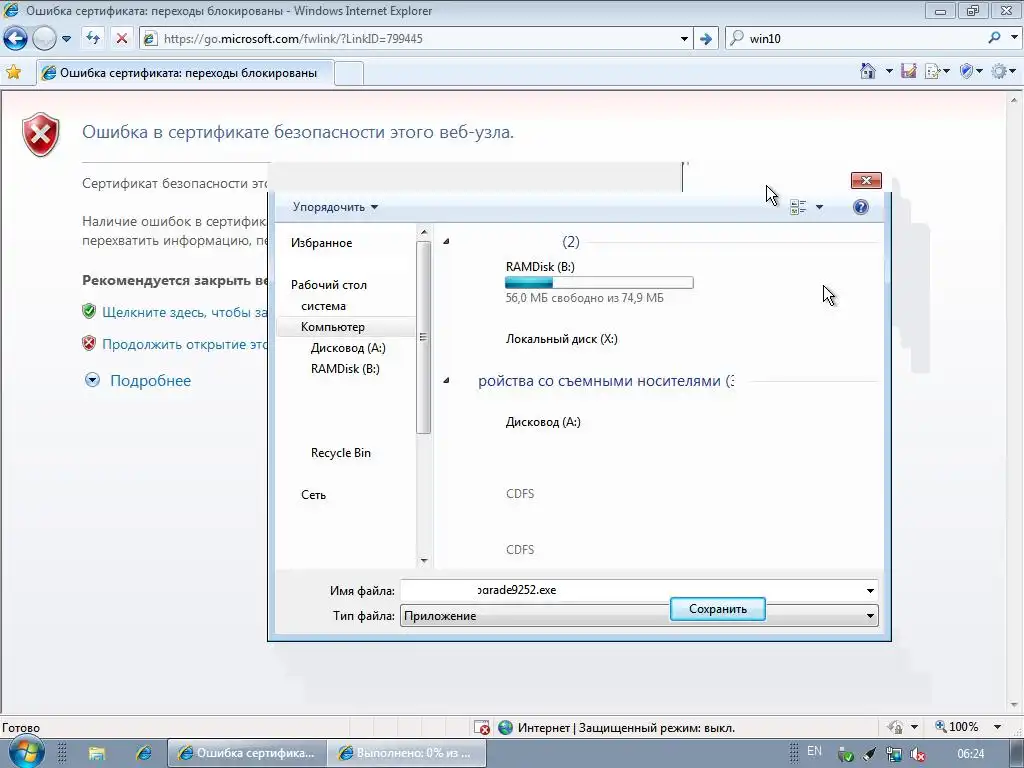Click the link to close this webpage
Screen dimensions: 1024x768
click(185, 312)
